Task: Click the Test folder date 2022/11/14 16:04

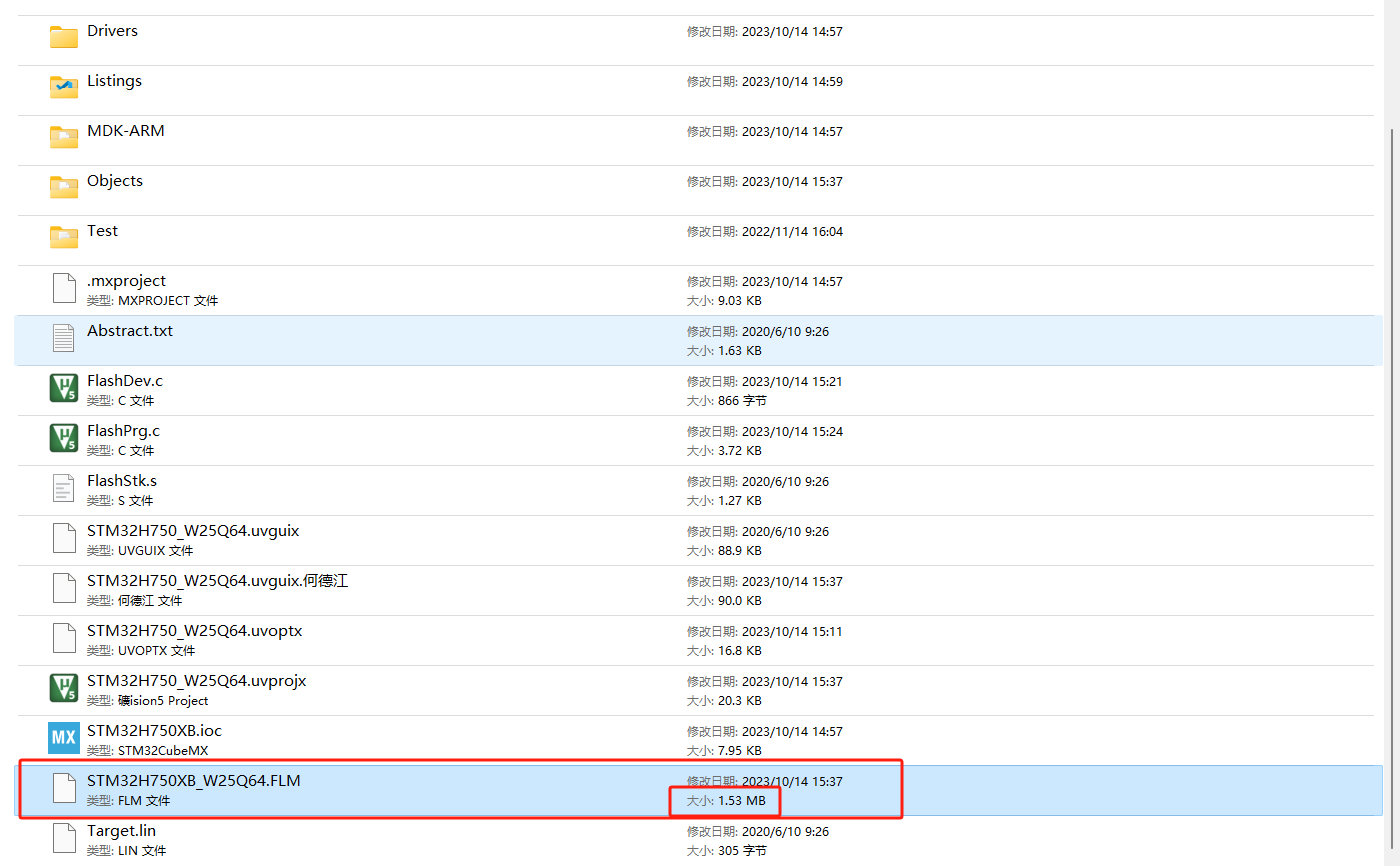Action: [792, 232]
